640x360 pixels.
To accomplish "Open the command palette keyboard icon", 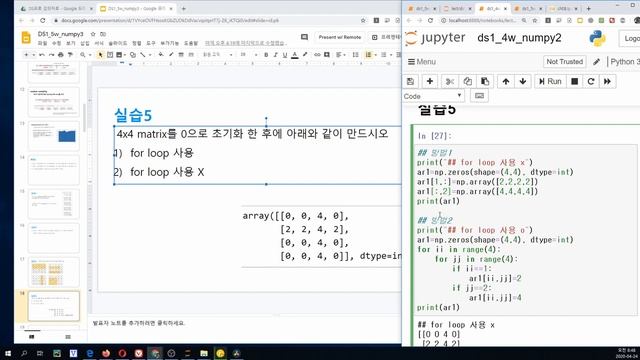I will pyautogui.click(x=479, y=96).
